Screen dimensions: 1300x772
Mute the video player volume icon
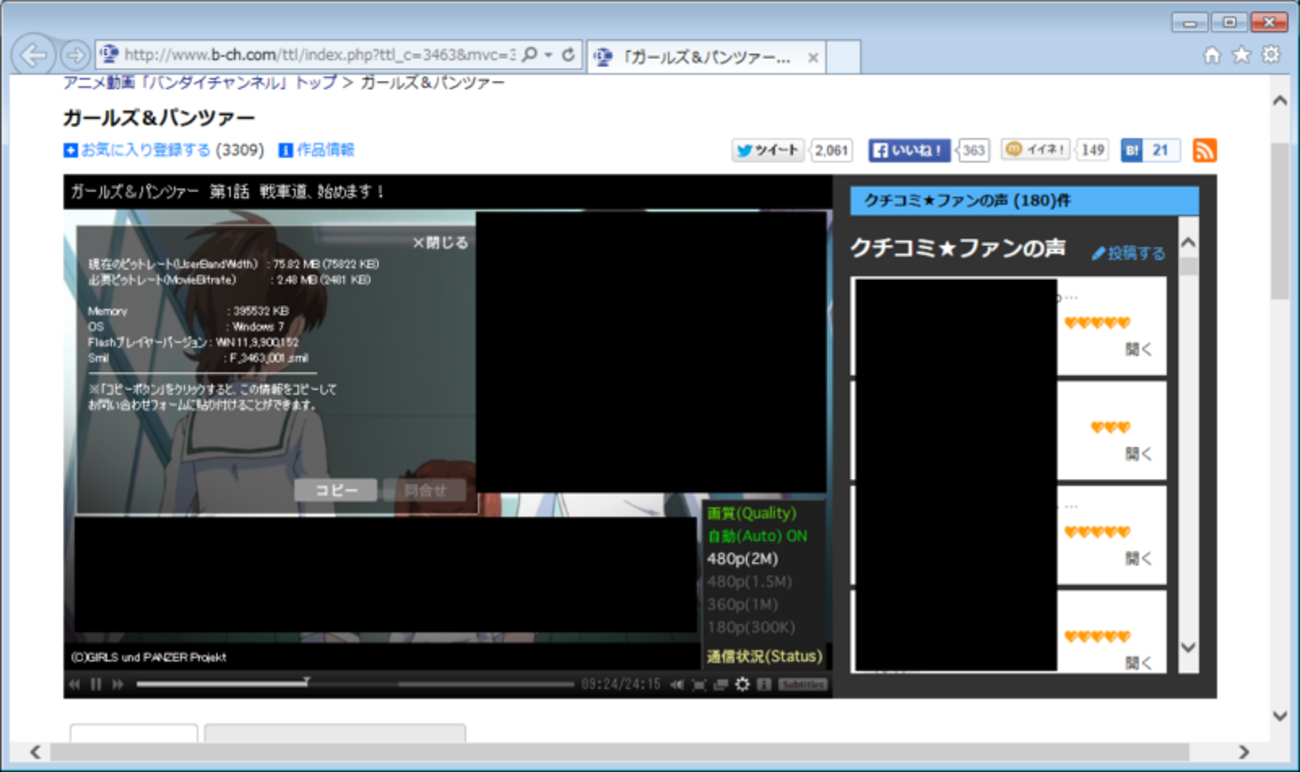click(677, 684)
